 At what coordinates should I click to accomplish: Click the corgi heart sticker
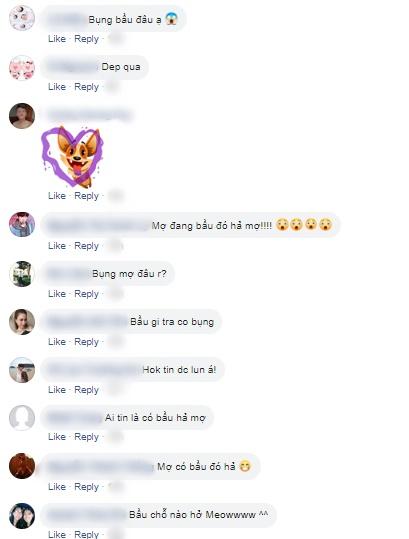tap(72, 157)
